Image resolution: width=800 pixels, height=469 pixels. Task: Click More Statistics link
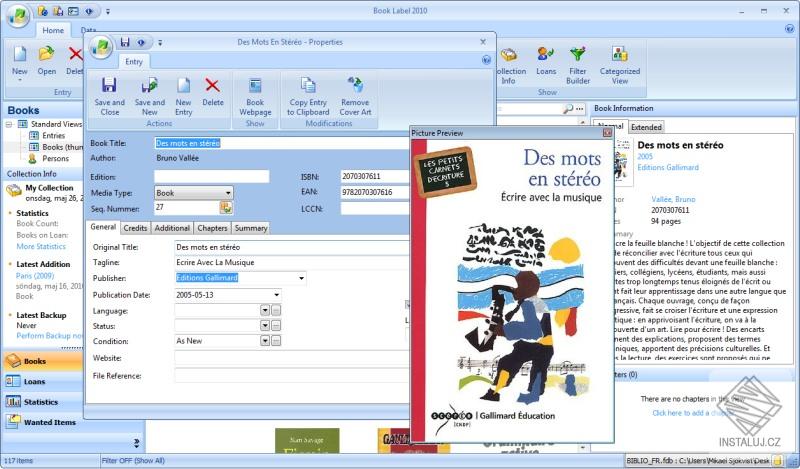tap(41, 246)
